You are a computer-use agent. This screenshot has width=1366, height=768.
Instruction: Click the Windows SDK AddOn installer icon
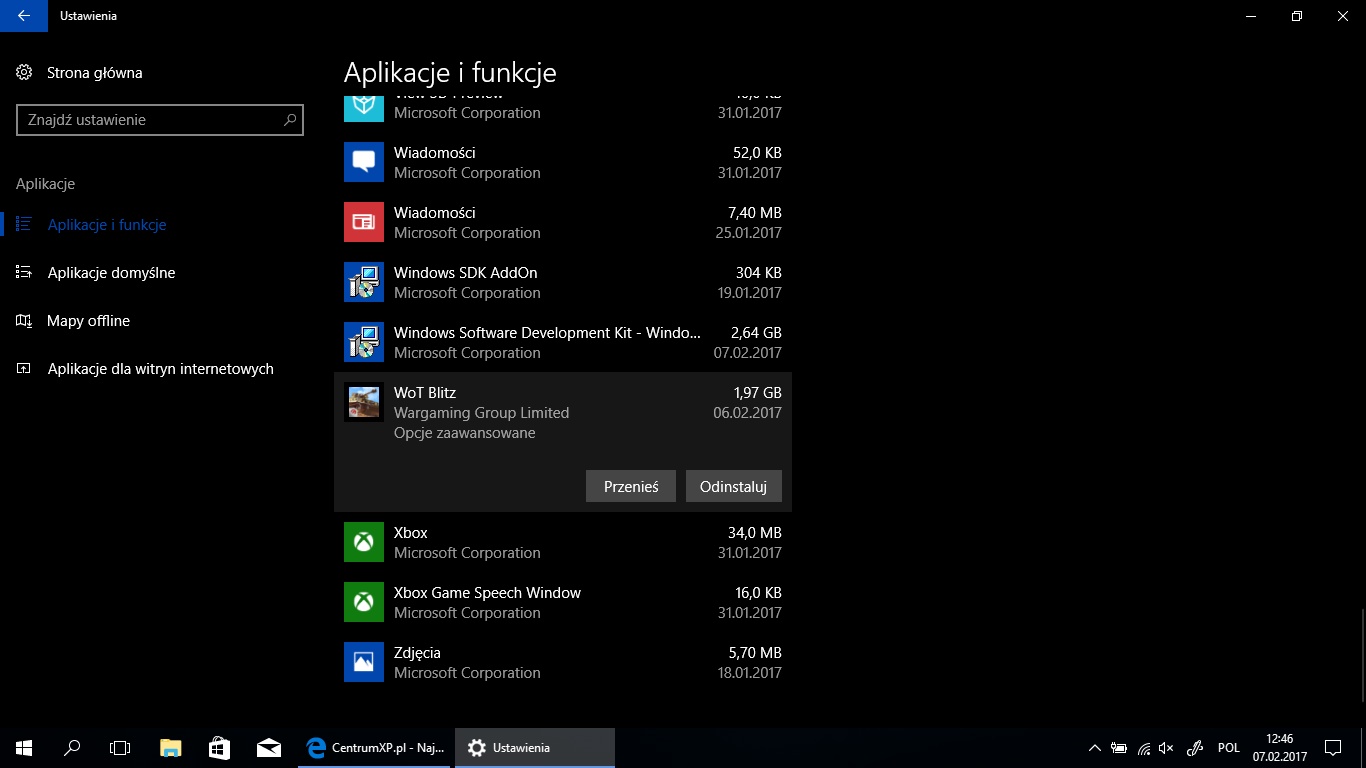(x=364, y=282)
